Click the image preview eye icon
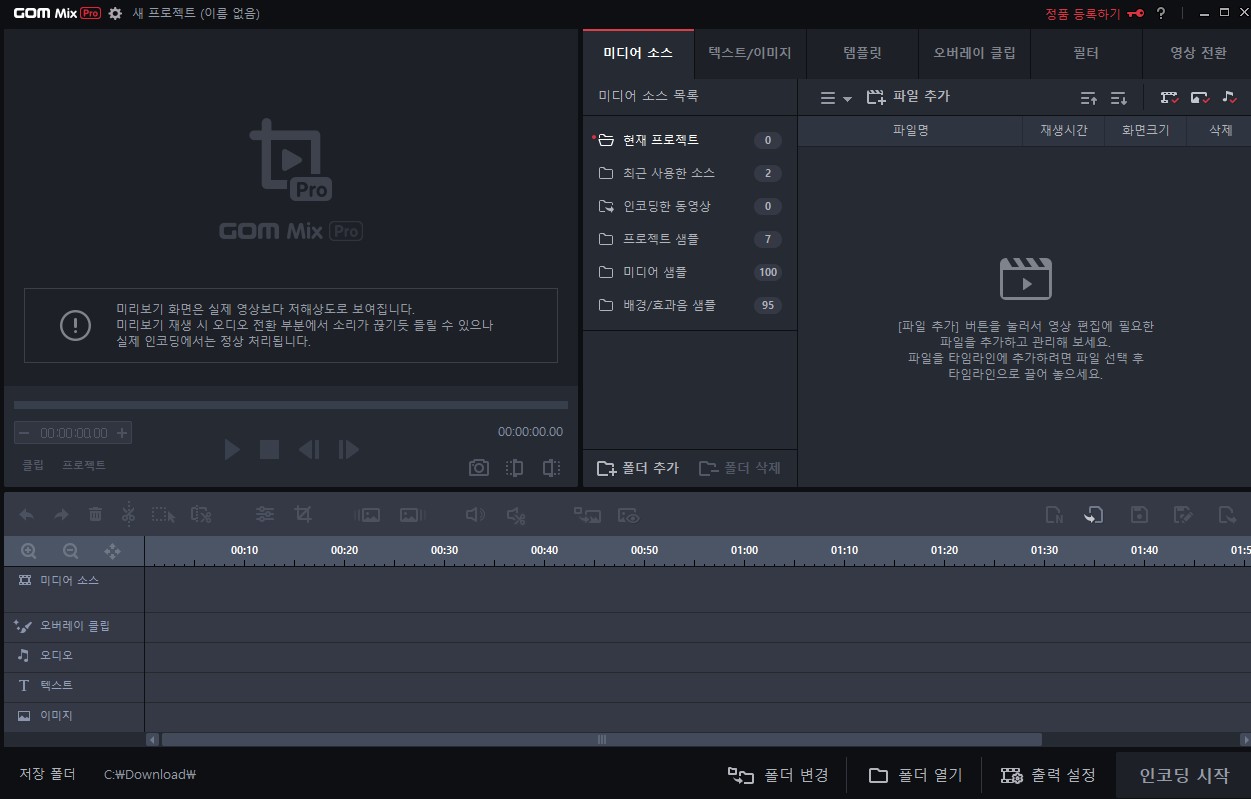The width and height of the screenshot is (1251, 799). pyautogui.click(x=628, y=515)
